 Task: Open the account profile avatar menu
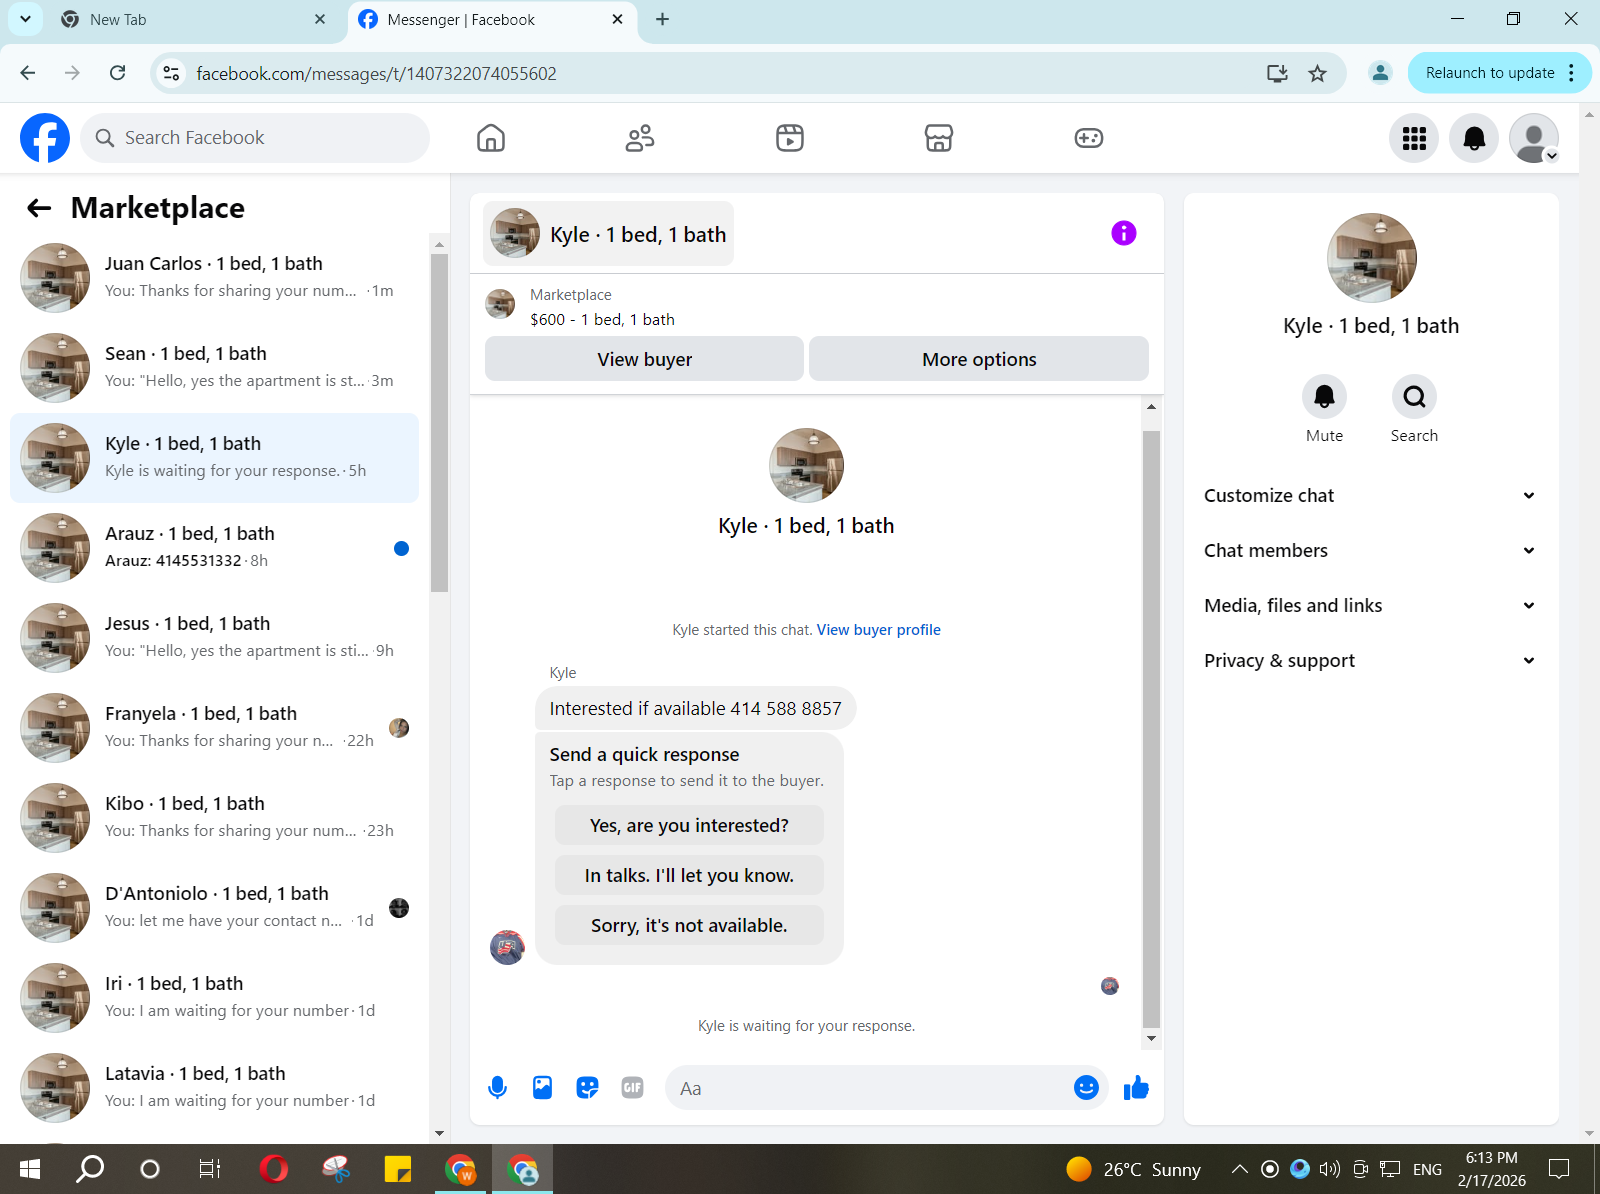tap(1534, 138)
